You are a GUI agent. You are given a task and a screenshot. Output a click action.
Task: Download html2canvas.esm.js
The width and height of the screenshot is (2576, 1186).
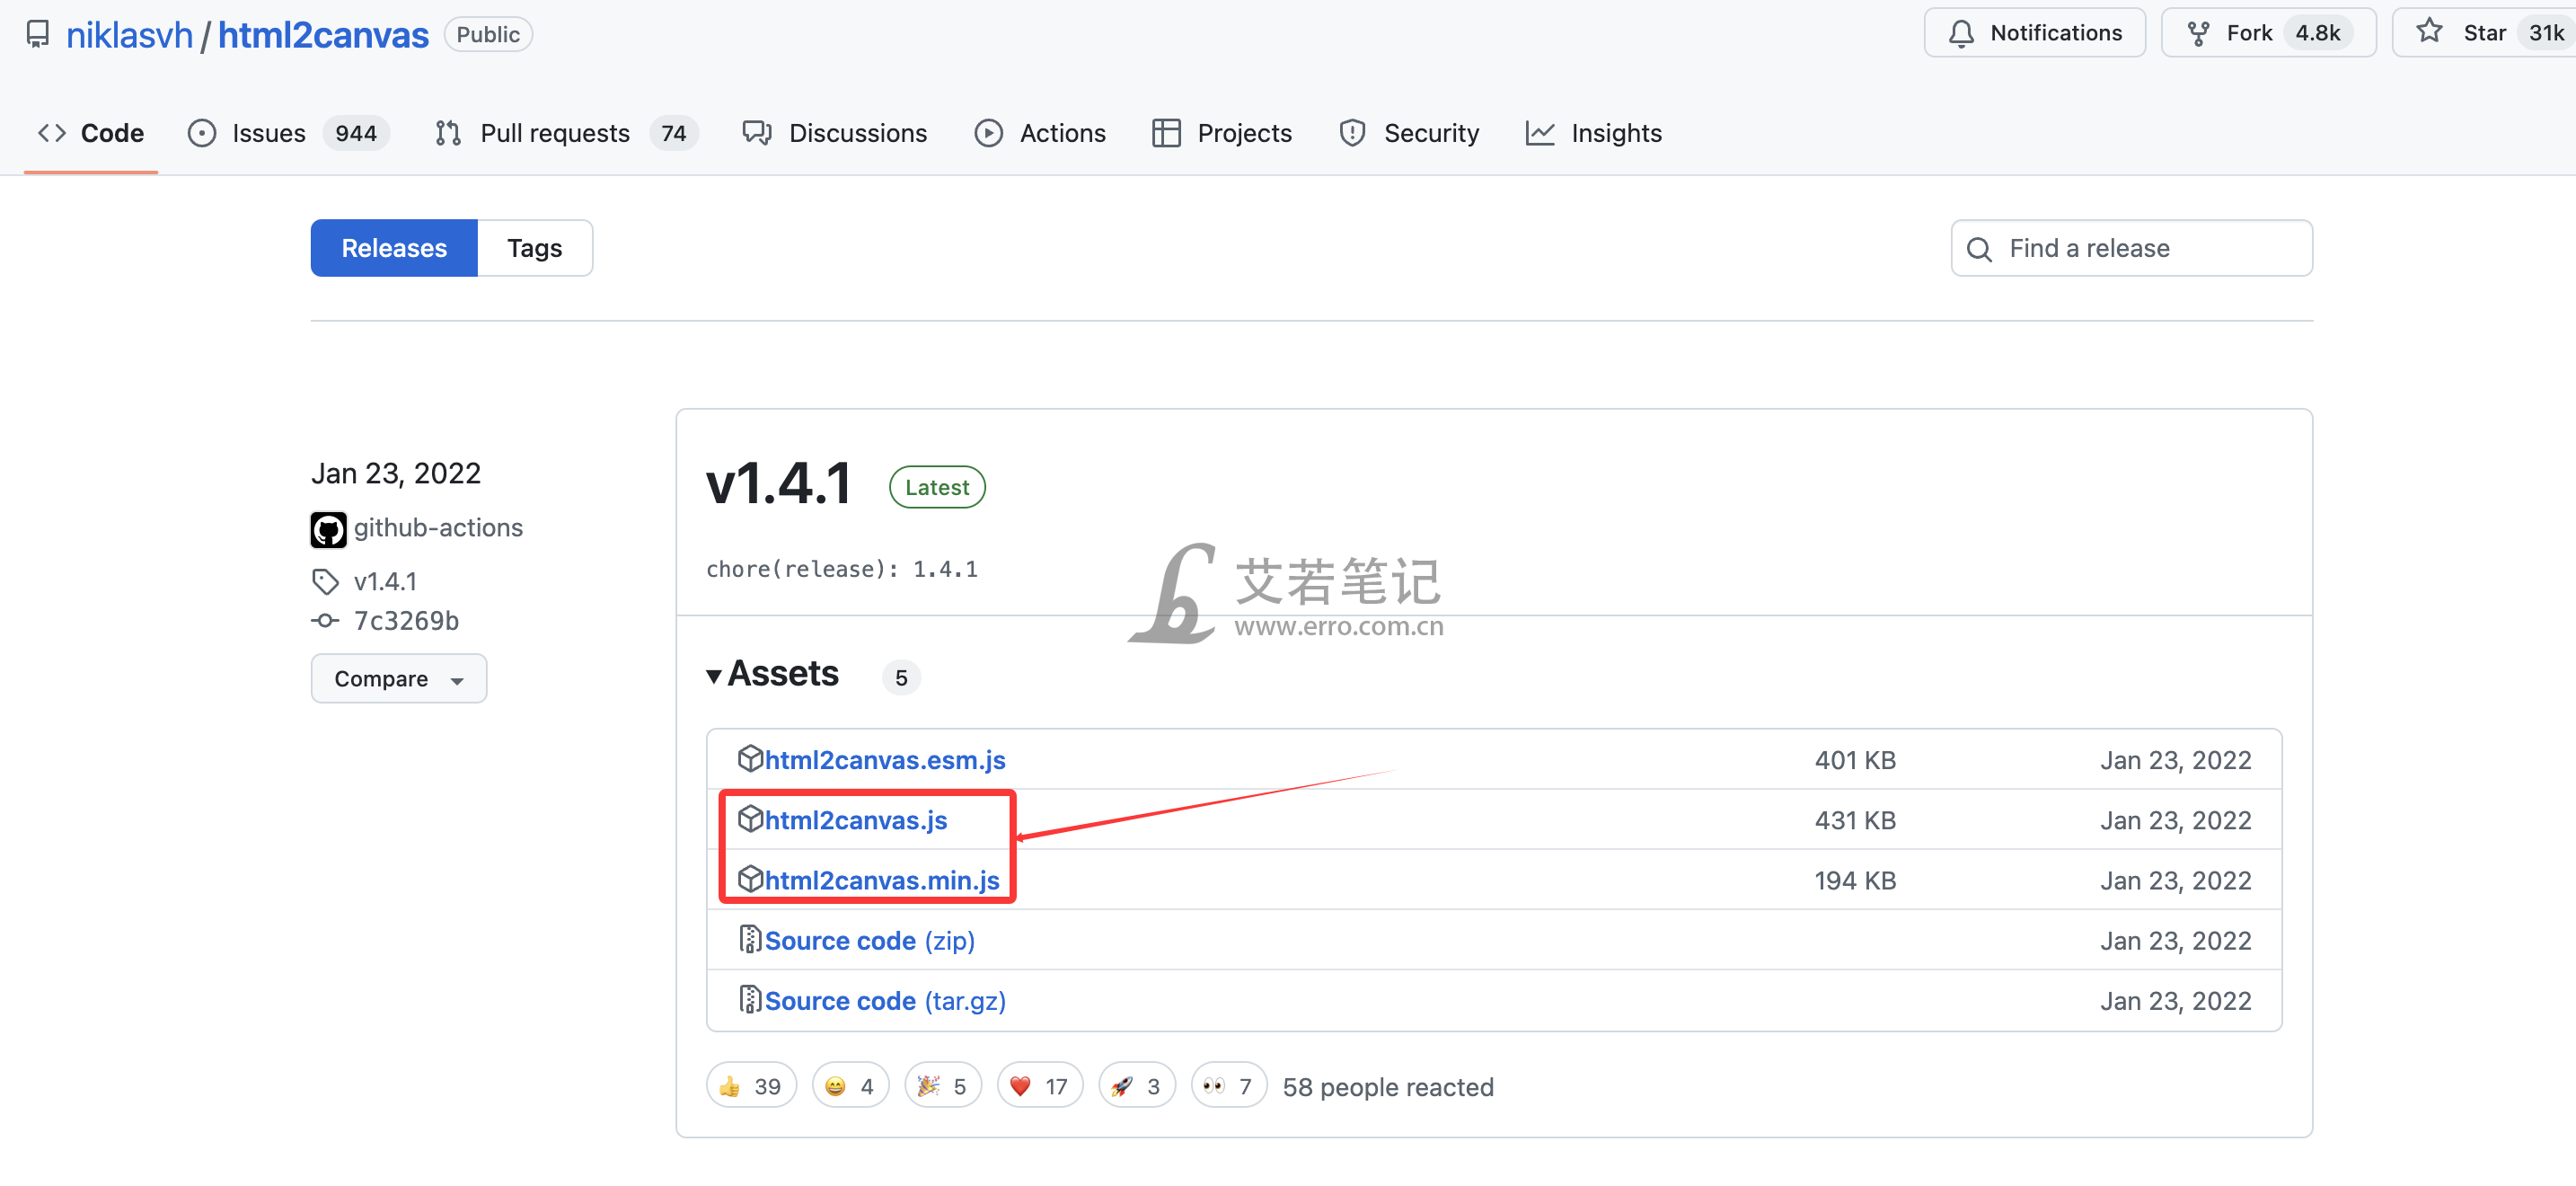click(x=885, y=760)
